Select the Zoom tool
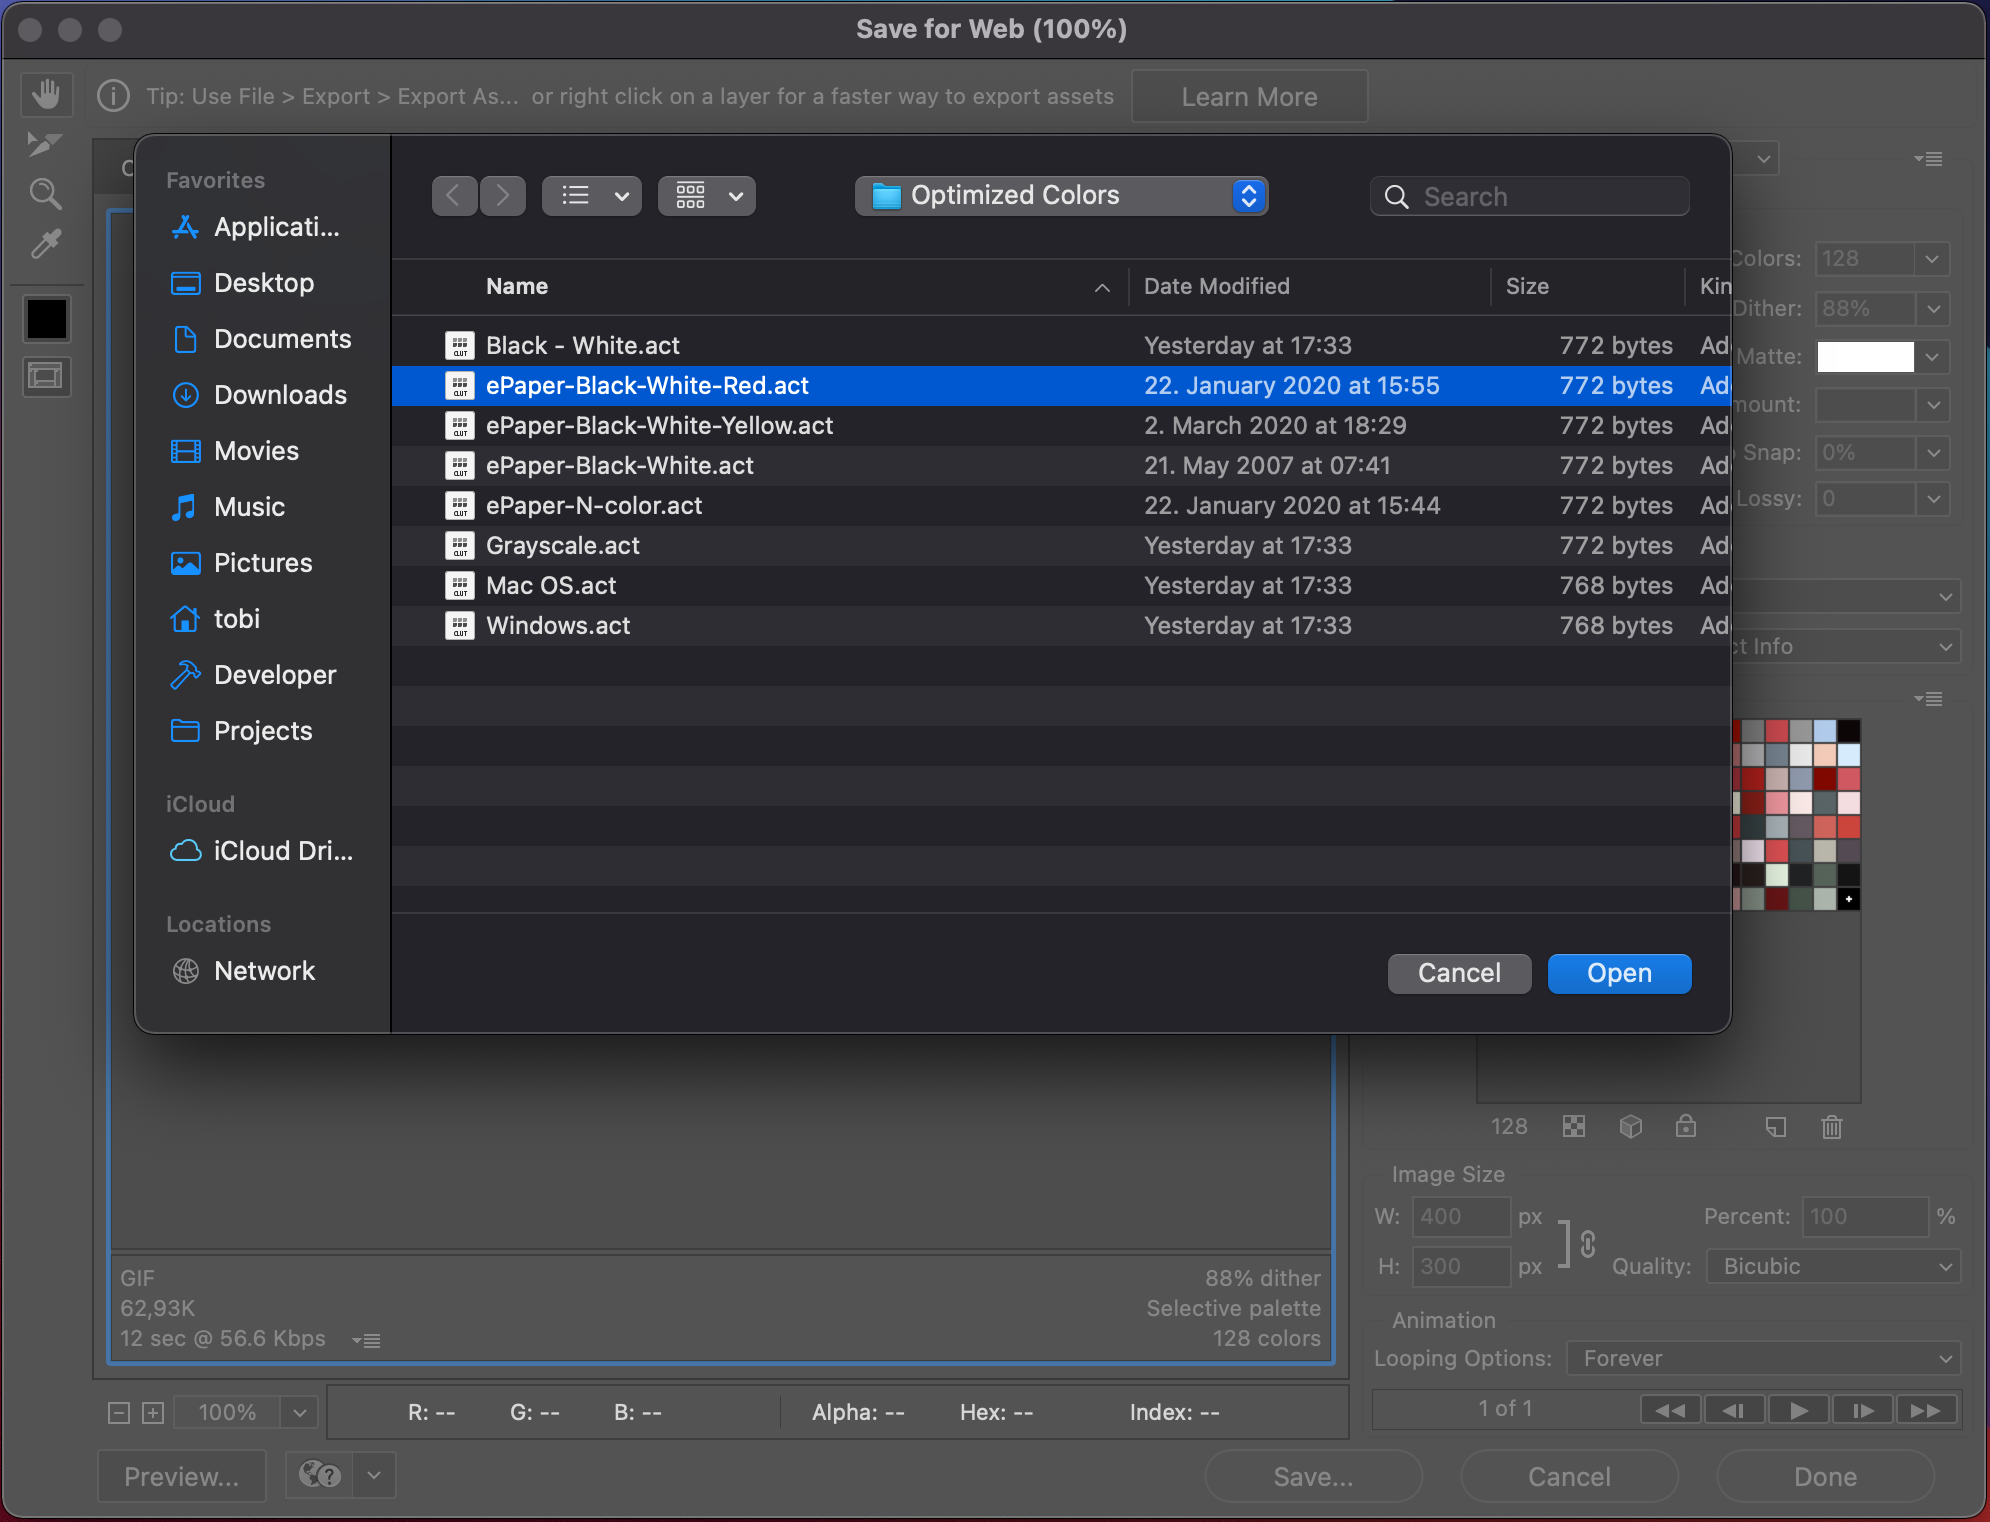The width and height of the screenshot is (1990, 1522). [x=45, y=193]
